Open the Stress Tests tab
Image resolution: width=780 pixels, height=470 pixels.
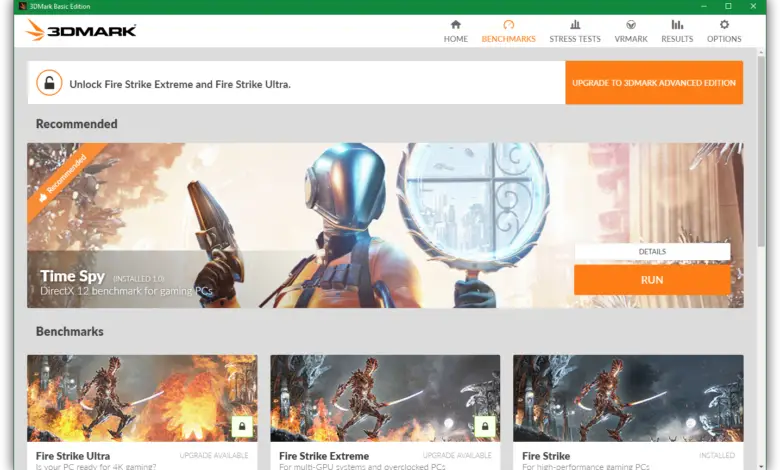575,31
